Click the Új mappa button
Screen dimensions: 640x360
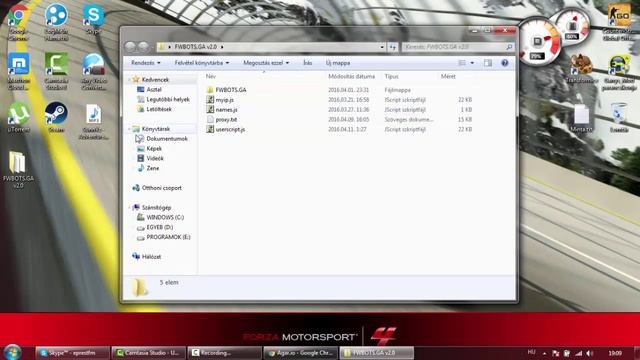pyautogui.click(x=338, y=63)
